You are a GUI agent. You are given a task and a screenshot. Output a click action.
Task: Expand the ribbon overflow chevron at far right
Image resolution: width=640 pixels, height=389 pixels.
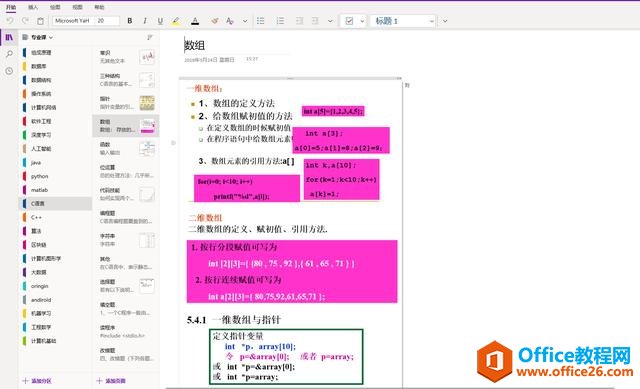tap(445, 21)
